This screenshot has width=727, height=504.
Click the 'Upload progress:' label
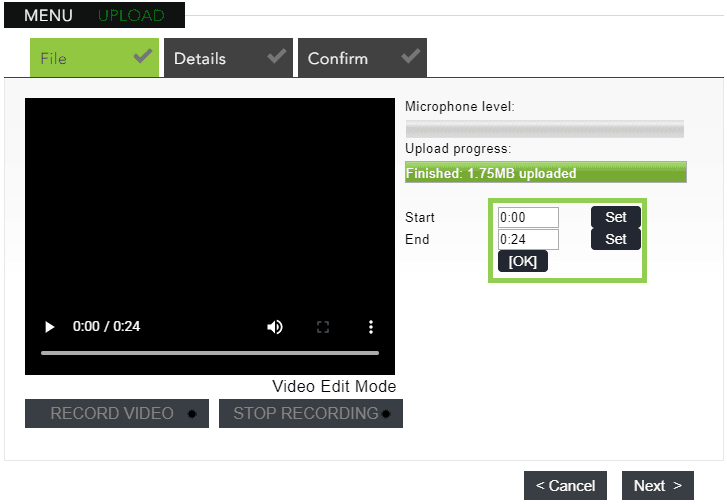coord(458,149)
